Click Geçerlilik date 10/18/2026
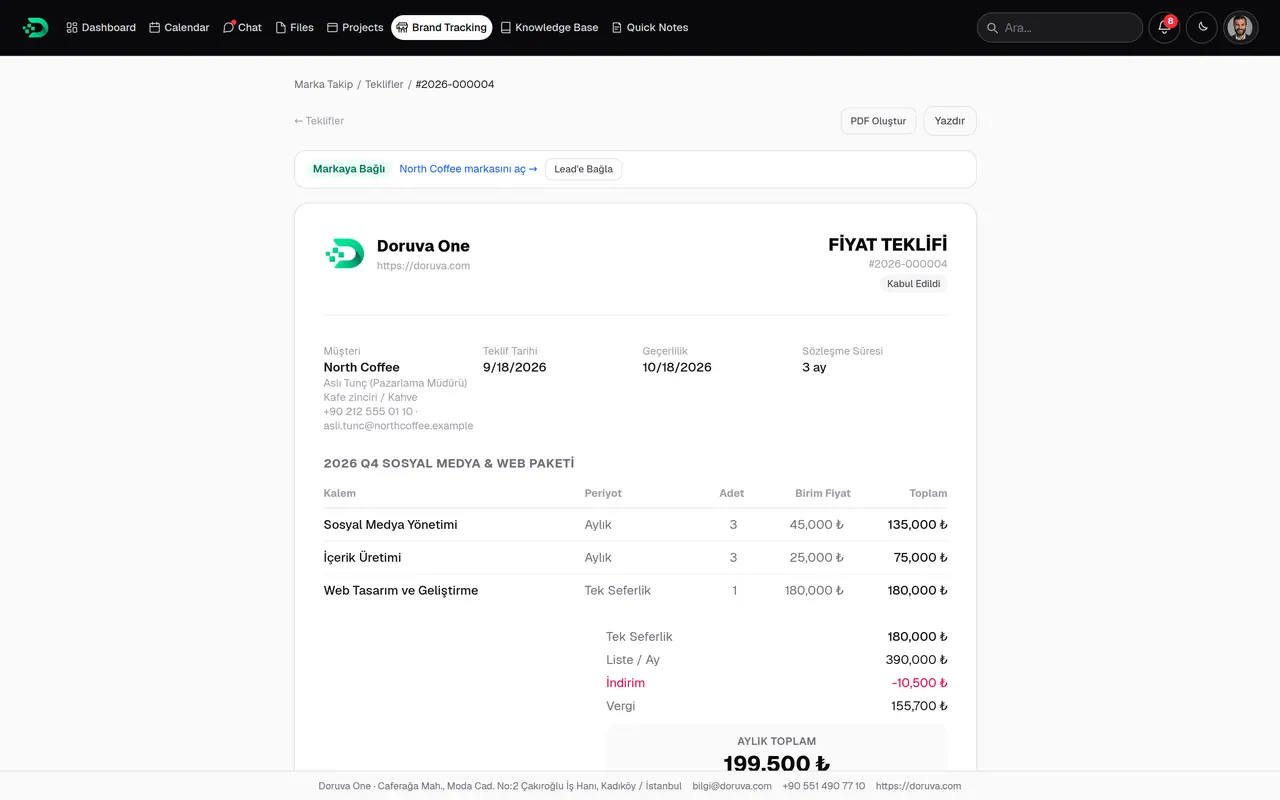1280x800 pixels. coord(677,367)
